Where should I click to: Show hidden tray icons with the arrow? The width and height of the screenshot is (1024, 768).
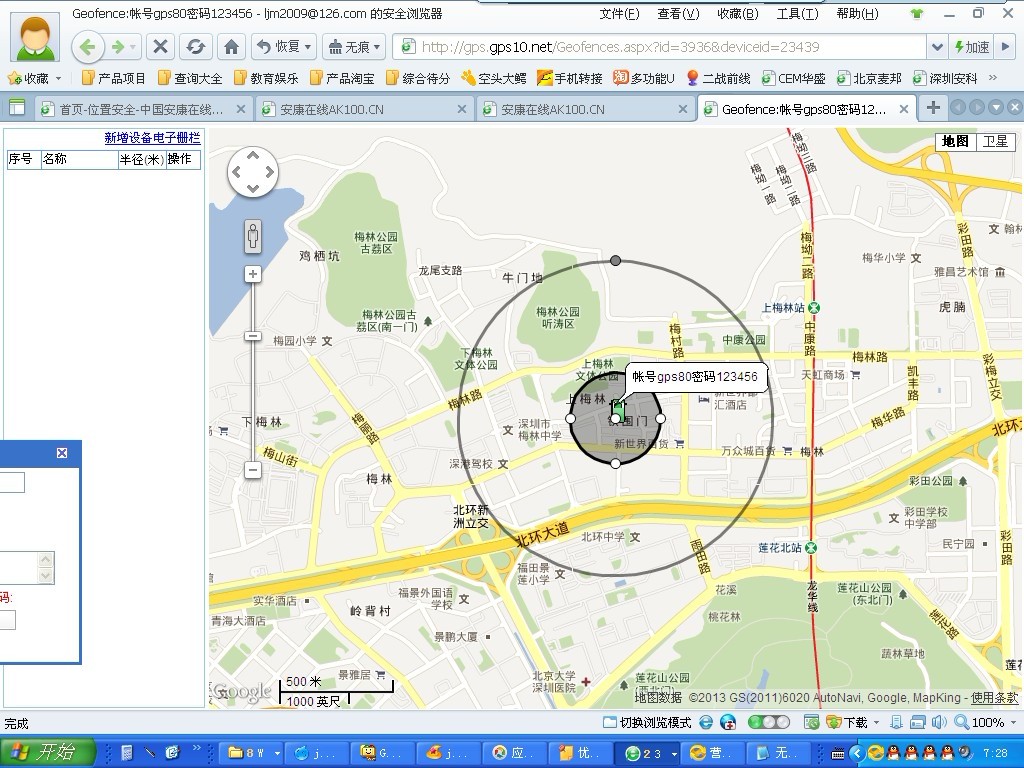click(x=857, y=753)
